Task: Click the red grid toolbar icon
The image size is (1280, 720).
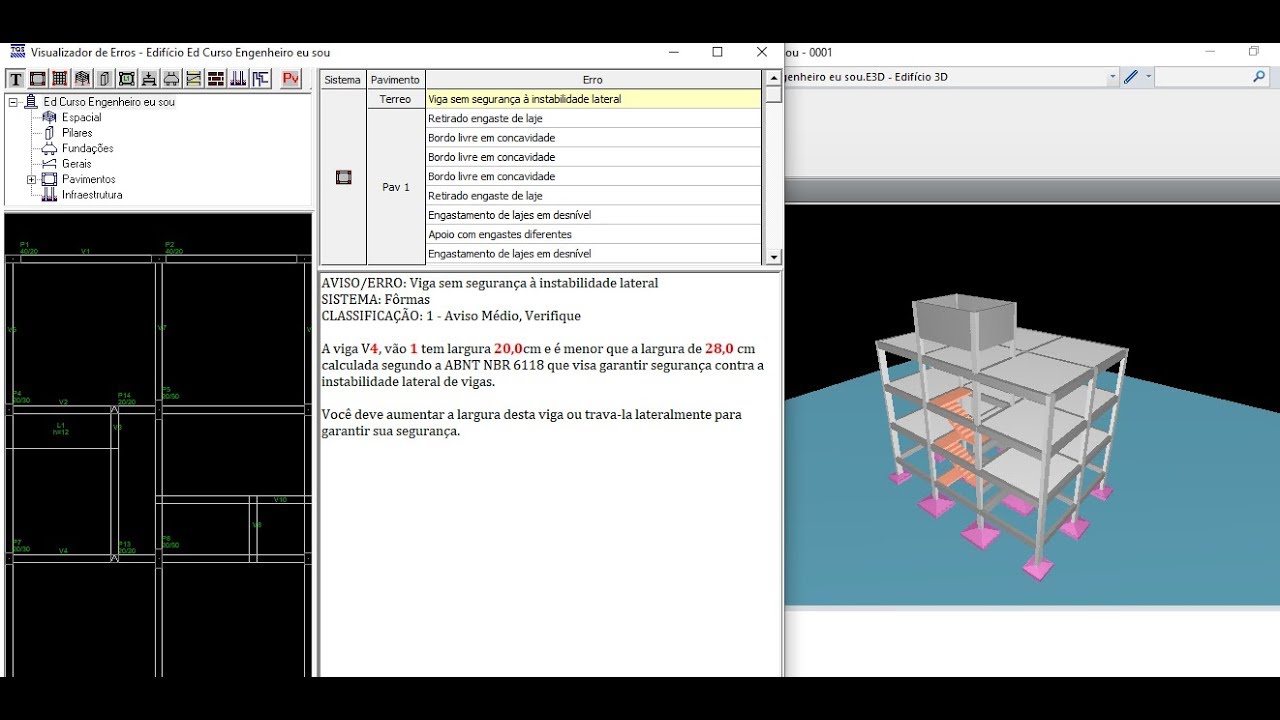Action: click(x=60, y=79)
